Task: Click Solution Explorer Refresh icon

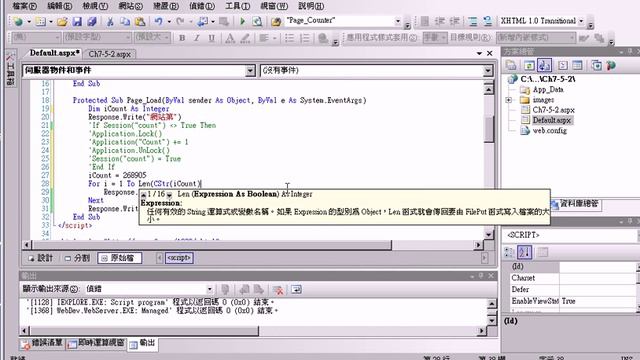Action: (529, 65)
